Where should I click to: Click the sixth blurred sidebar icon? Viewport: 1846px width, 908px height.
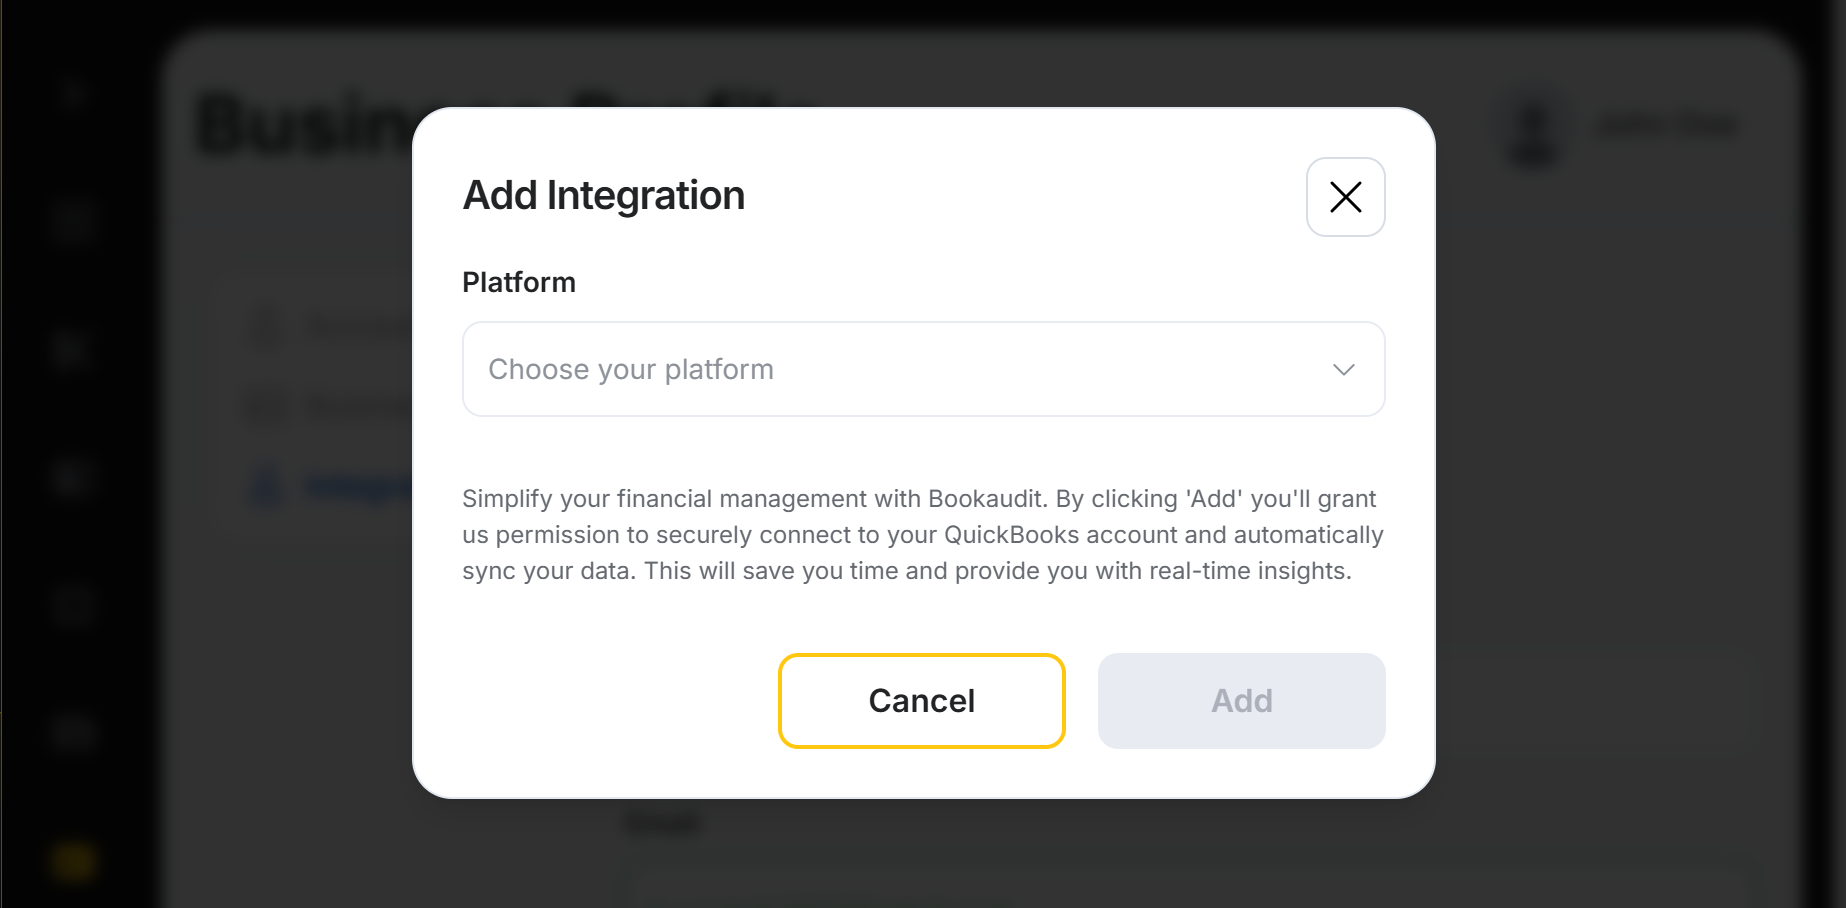73,732
